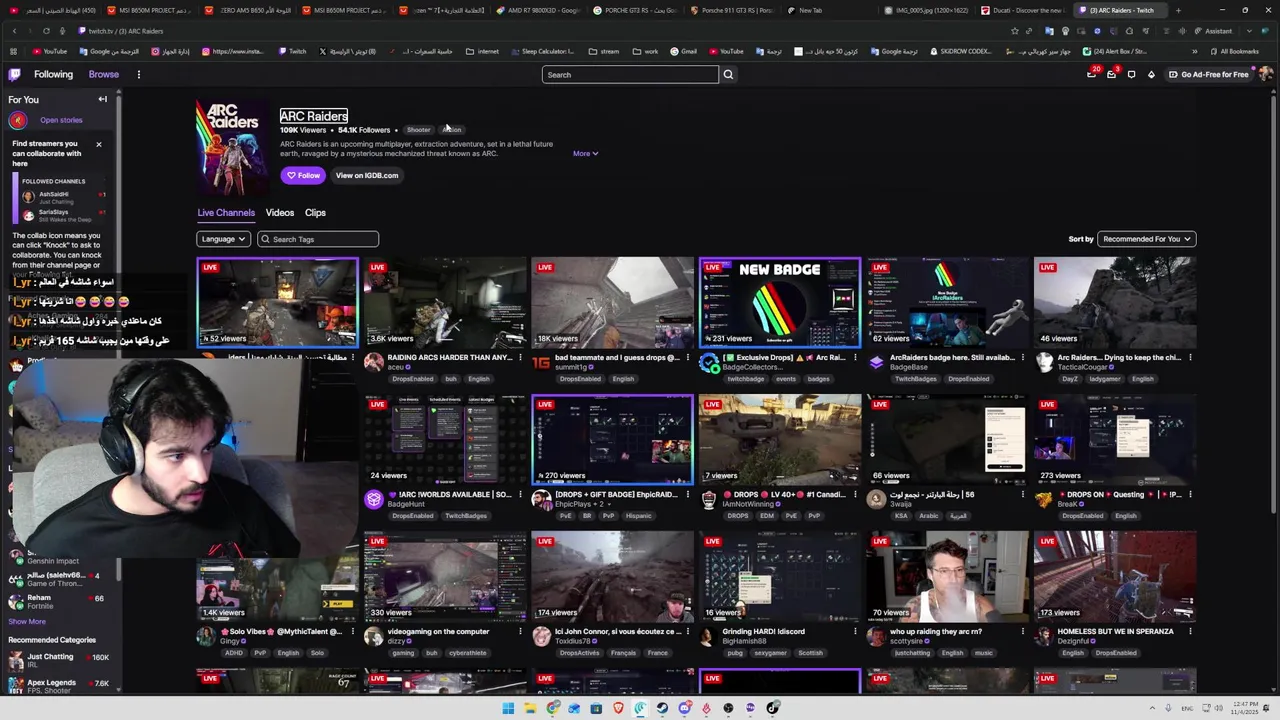Click View on IGDB.com
1280x720 pixels.
click(366, 175)
